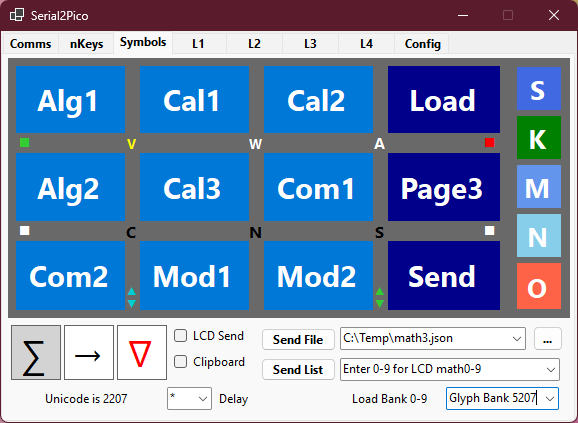Click the red square indicator

click(x=490, y=143)
